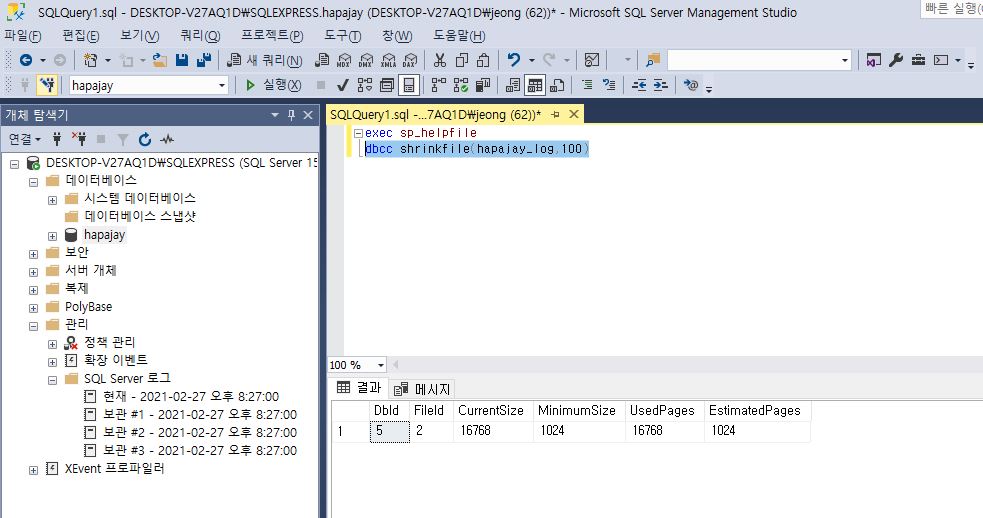Screen dimensions: 983x518
Task: Open Activity Monitor icon
Action: click(x=592, y=60)
